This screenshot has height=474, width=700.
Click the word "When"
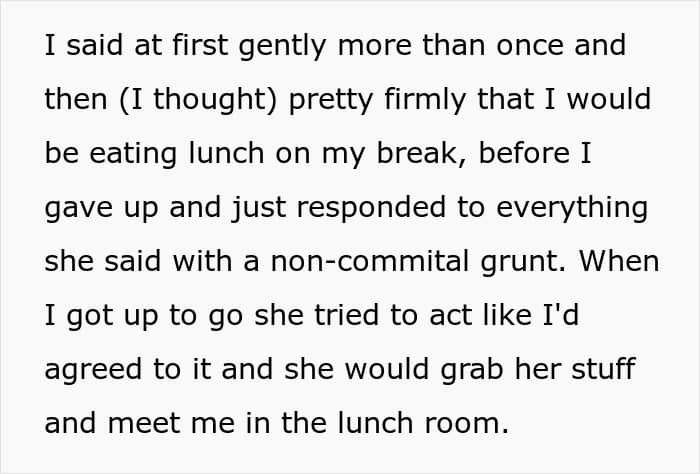click(x=619, y=262)
